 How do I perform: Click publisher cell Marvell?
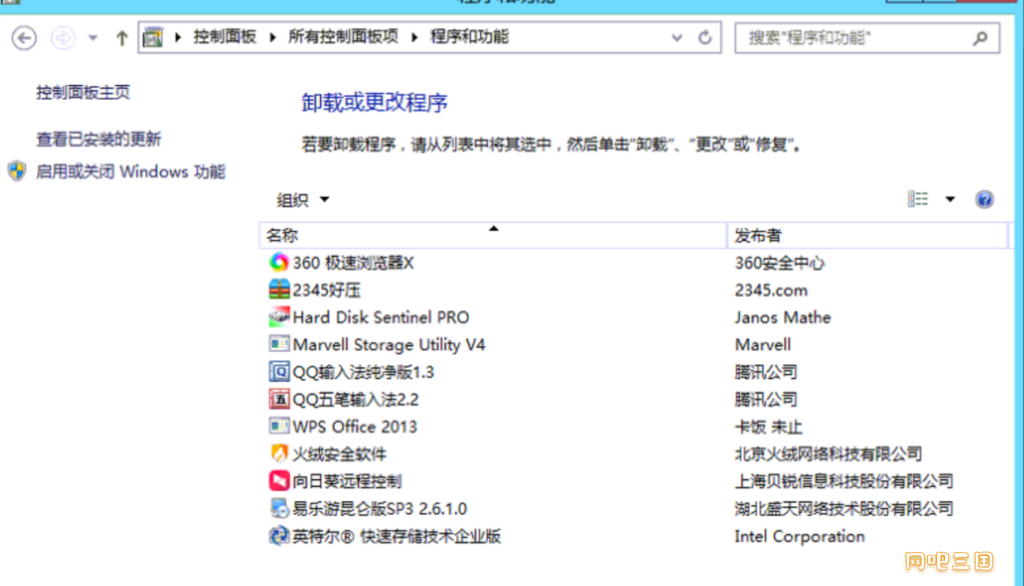click(763, 344)
